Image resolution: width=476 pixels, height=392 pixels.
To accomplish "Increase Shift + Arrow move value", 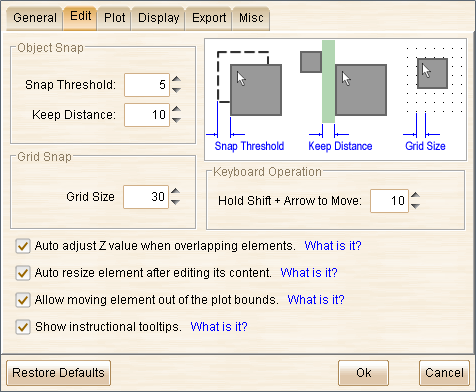I will (x=415, y=195).
